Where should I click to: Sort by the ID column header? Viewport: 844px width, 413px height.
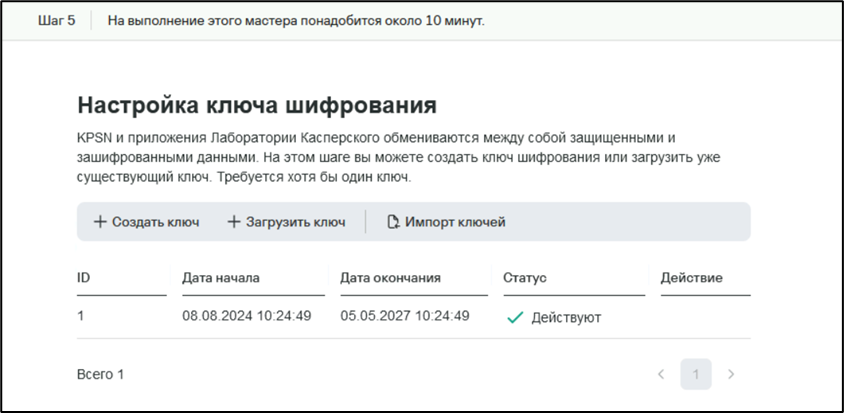coord(84,277)
